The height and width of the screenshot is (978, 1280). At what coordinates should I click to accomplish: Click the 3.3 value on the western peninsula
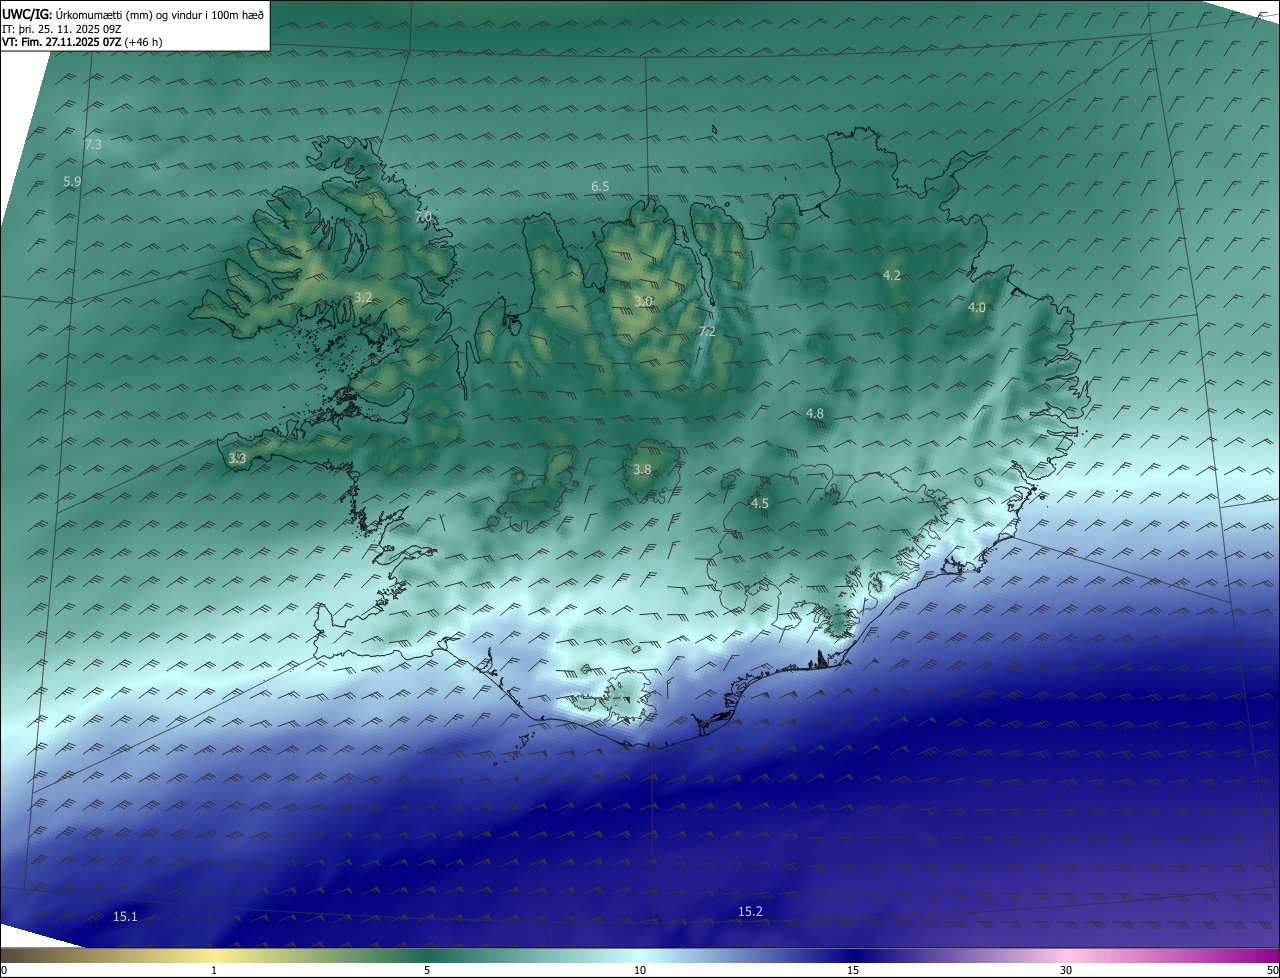(x=237, y=459)
